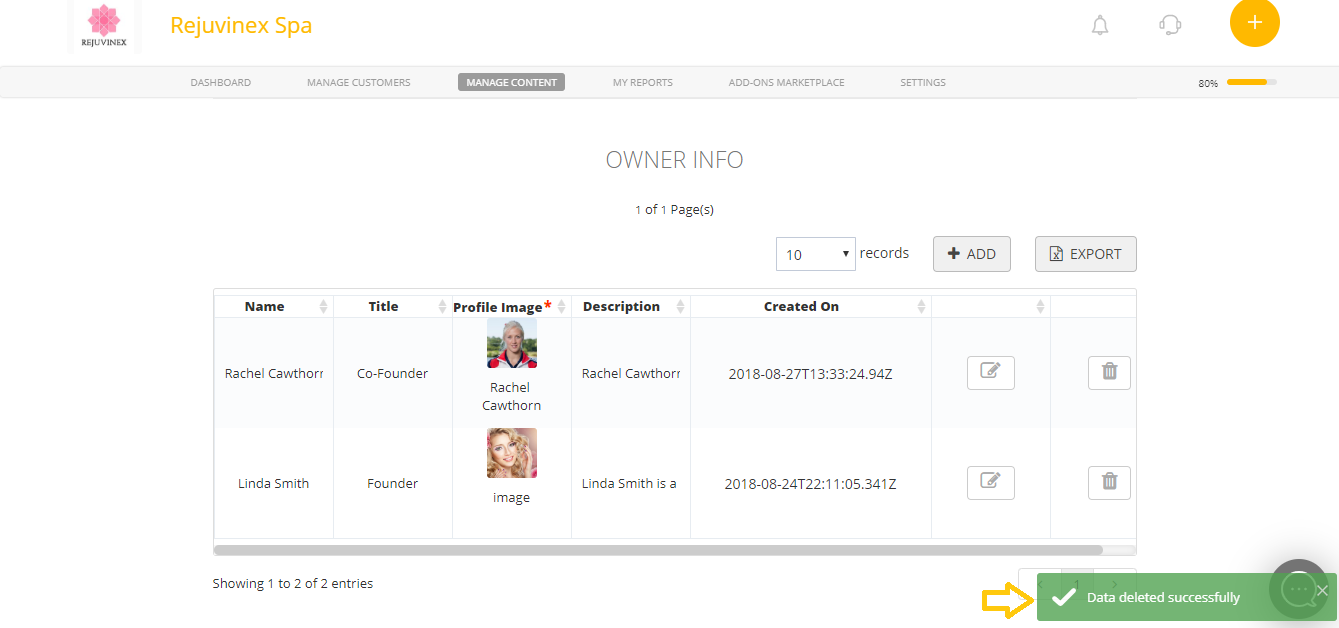Image resolution: width=1339 pixels, height=628 pixels.
Task: Toggle sorting on Created On column
Action: click(x=922, y=306)
